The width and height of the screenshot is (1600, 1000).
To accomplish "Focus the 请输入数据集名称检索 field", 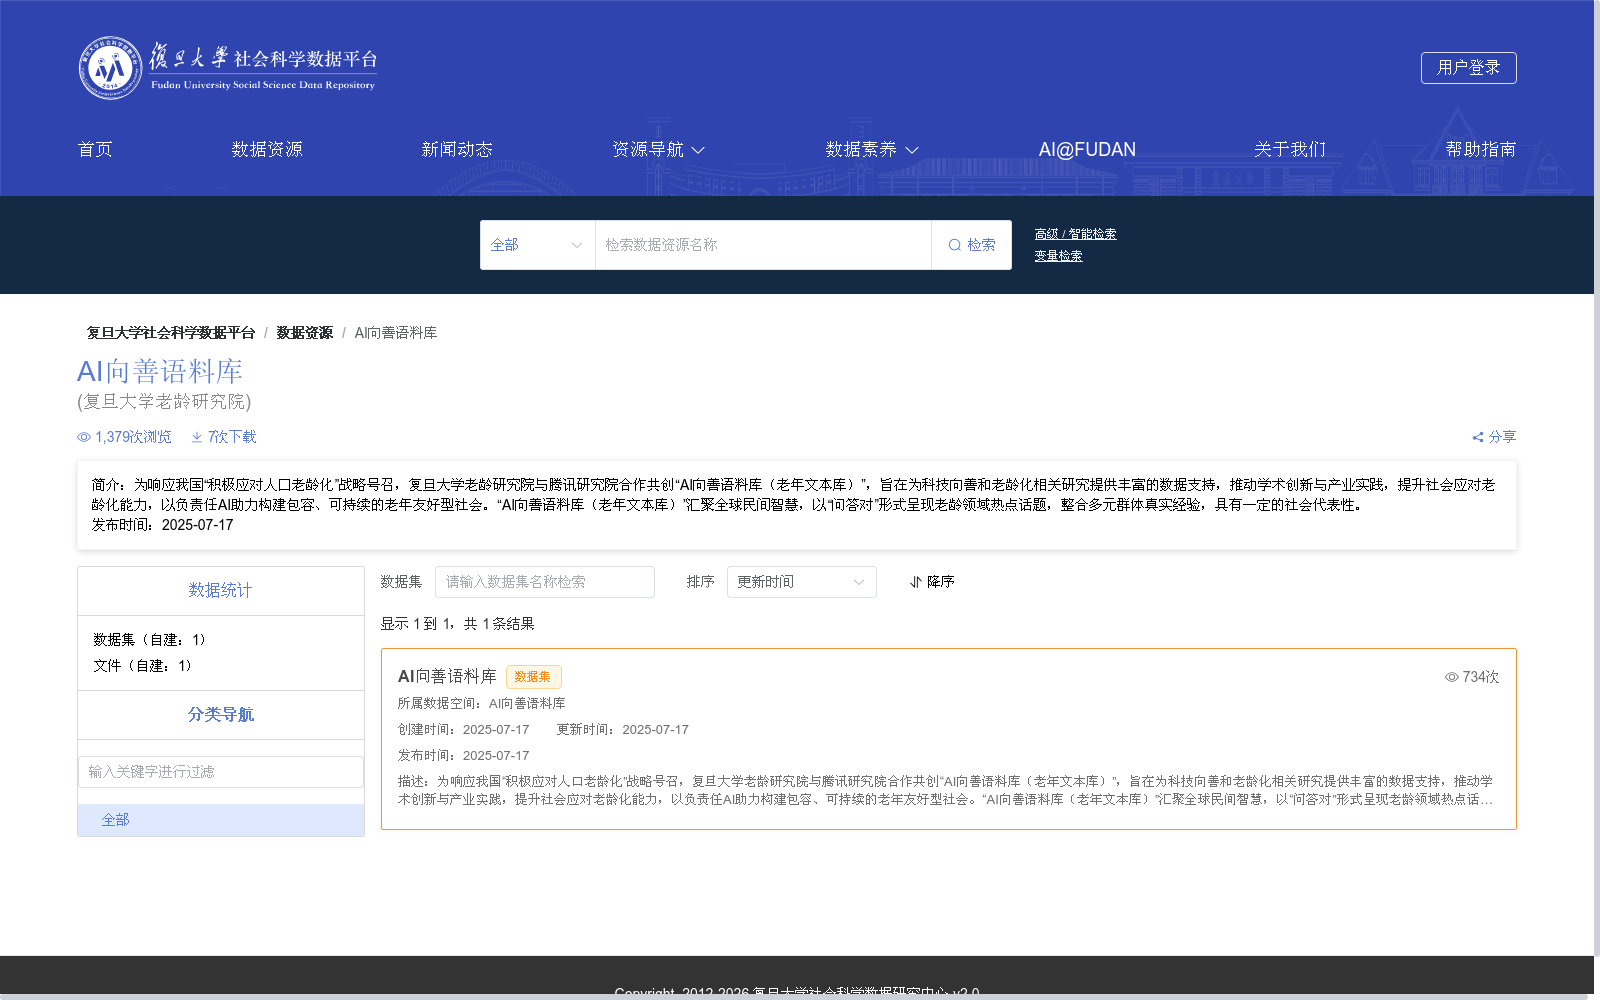I will (545, 582).
